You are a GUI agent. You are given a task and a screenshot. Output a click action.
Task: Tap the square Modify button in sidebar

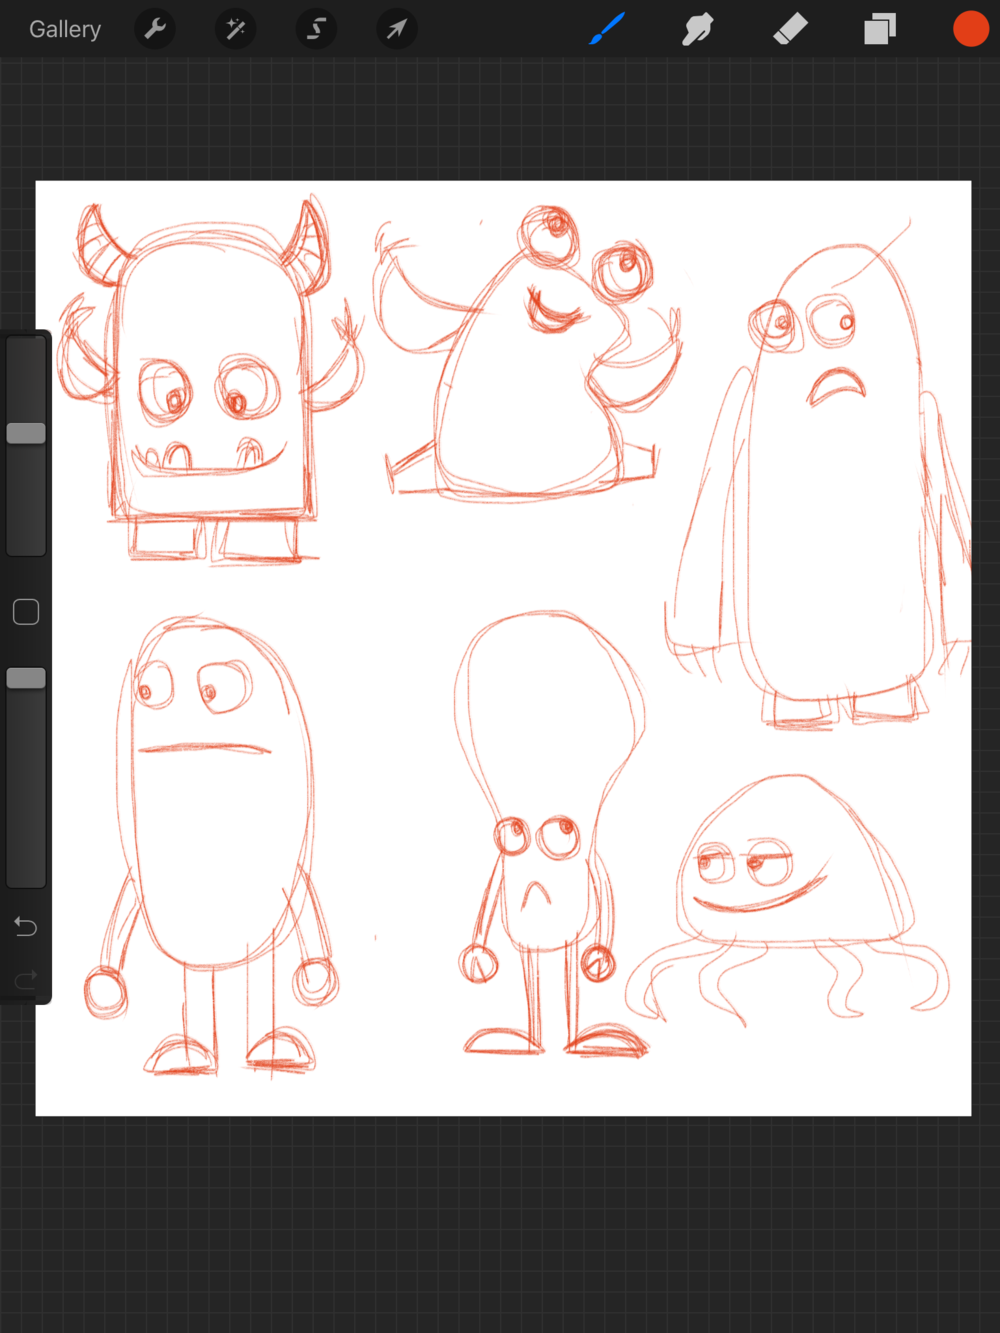coord(26,612)
